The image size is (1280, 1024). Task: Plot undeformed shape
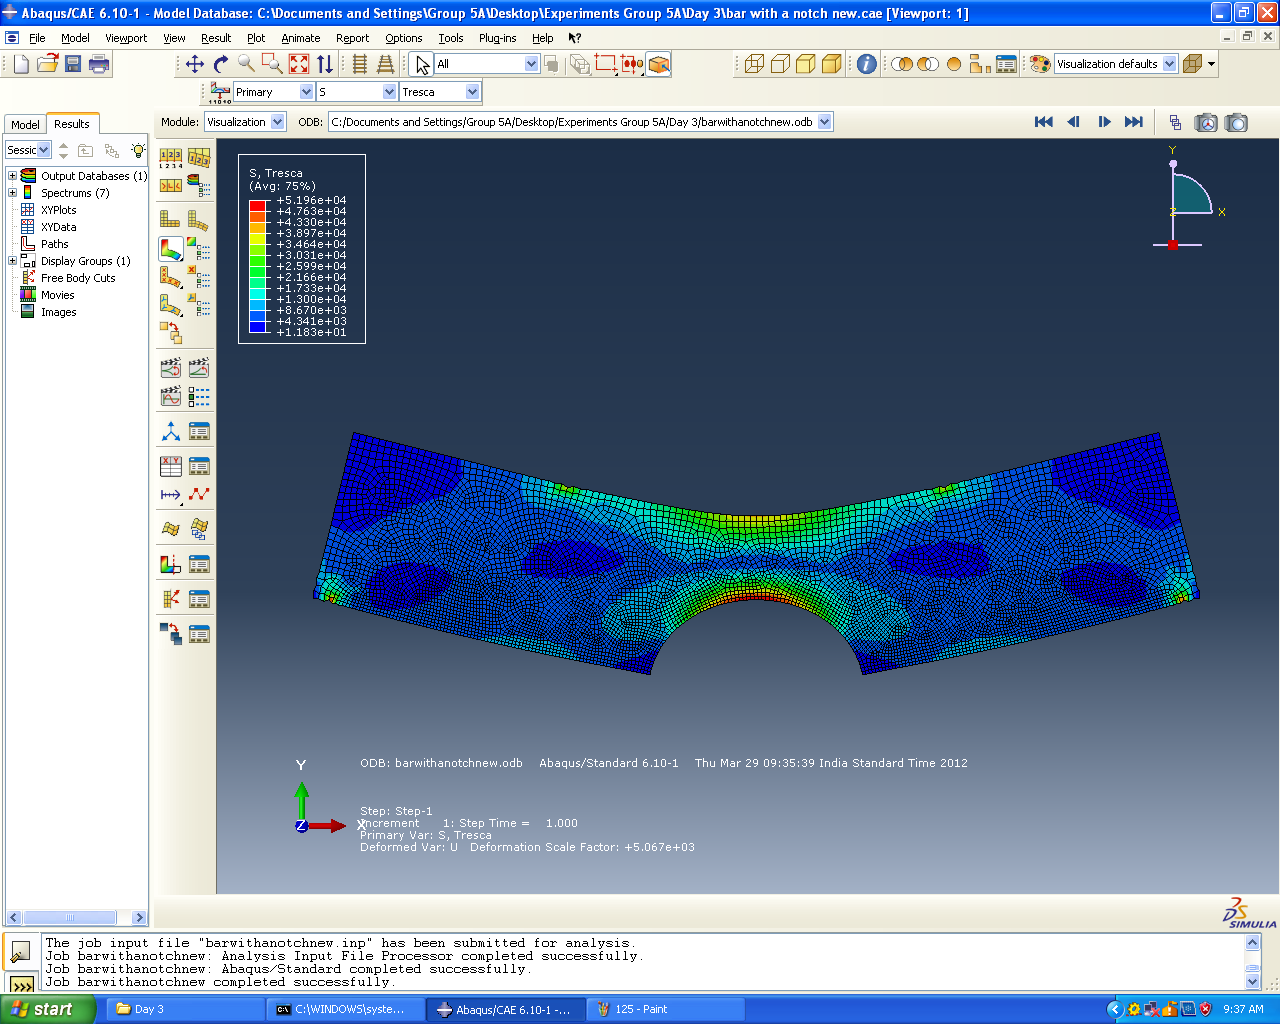[x=171, y=219]
